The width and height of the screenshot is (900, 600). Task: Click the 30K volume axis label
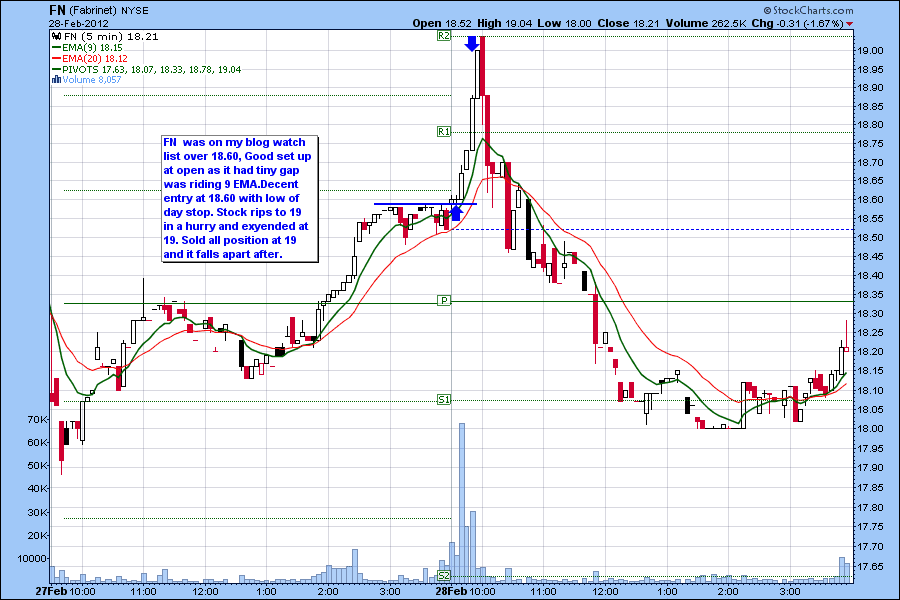[x=37, y=512]
